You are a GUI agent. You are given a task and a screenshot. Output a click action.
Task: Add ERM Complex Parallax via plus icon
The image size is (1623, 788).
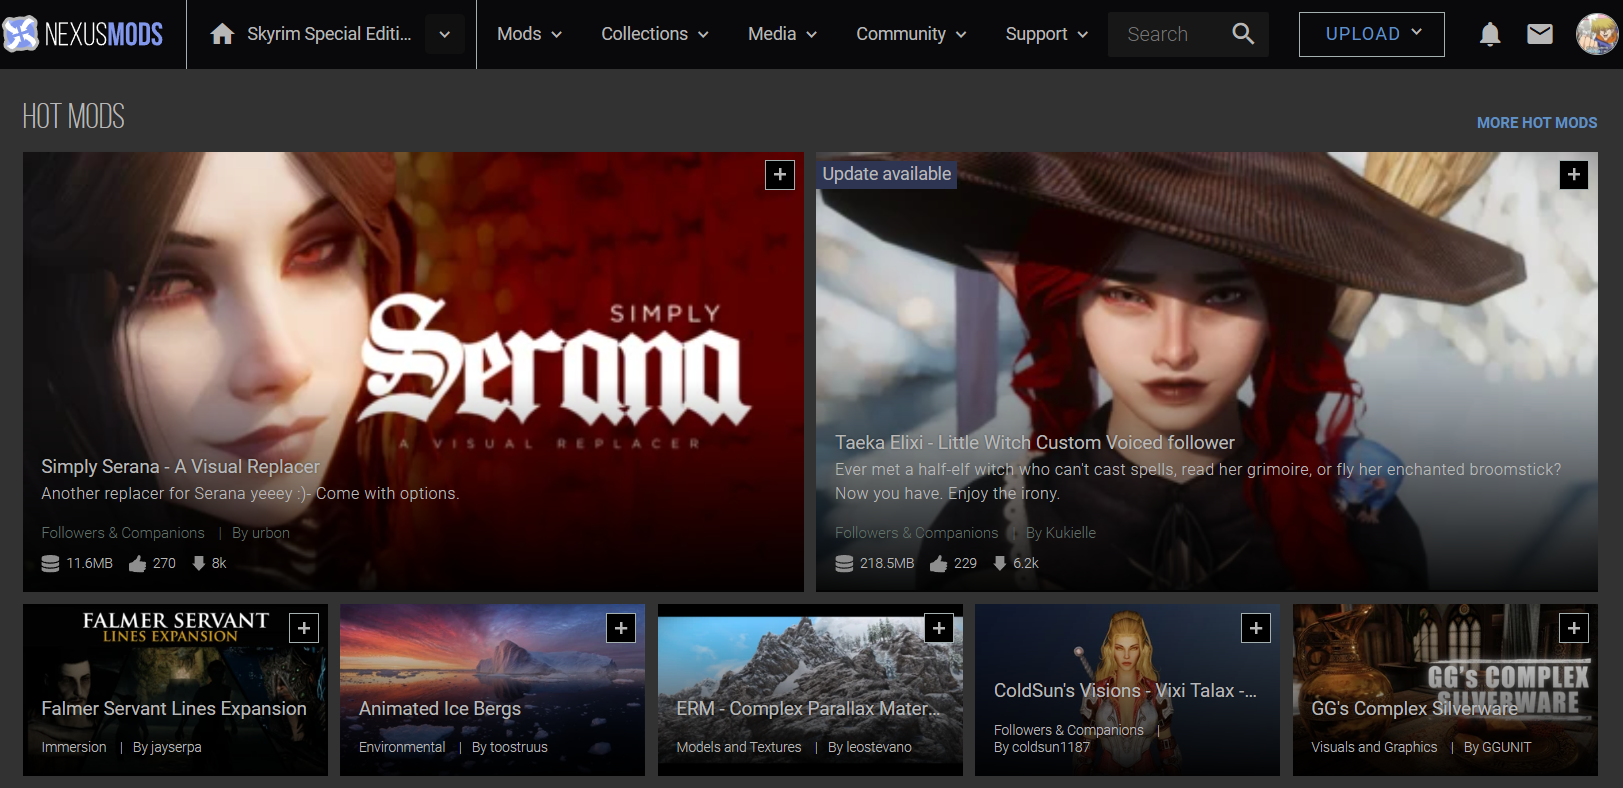939,628
